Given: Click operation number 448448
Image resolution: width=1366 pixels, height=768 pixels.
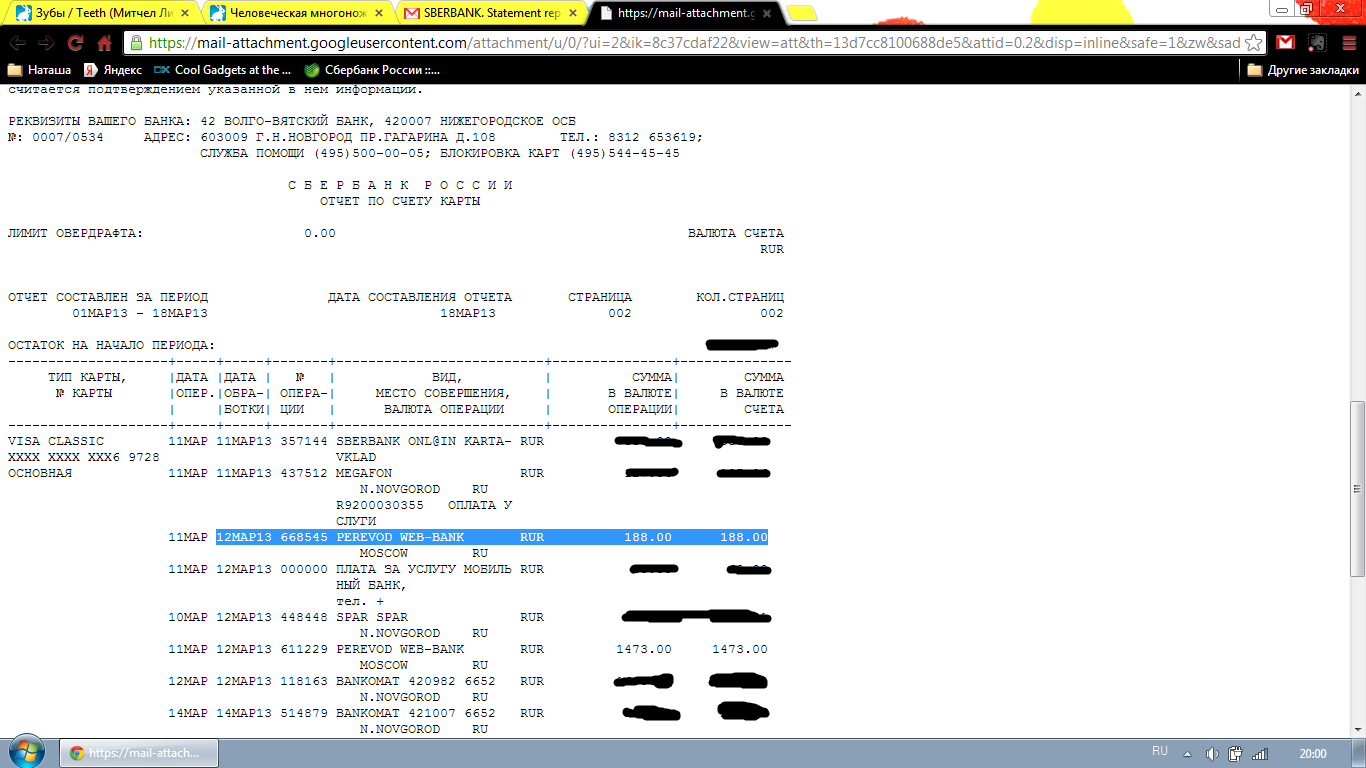Looking at the screenshot, I should (x=304, y=617).
